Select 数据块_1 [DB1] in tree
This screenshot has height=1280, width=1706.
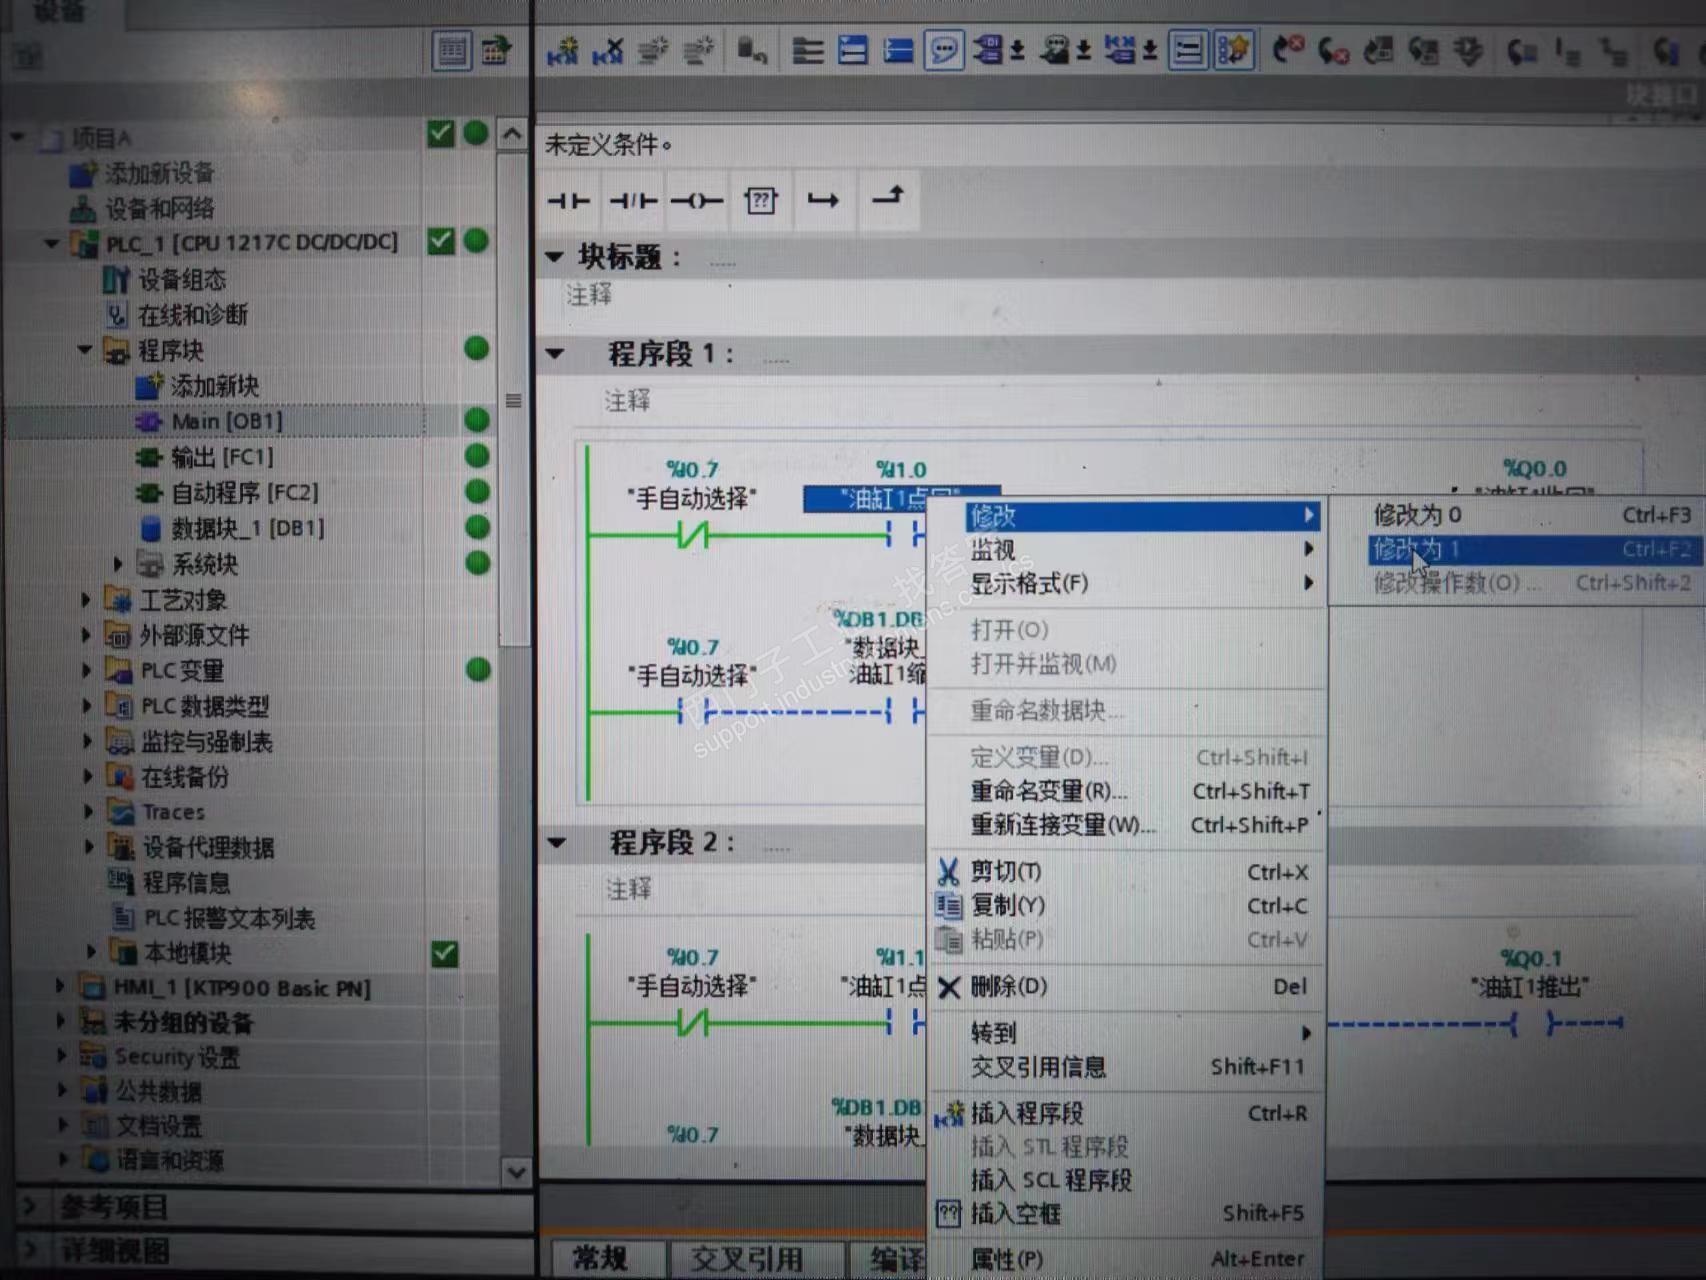tap(247, 528)
